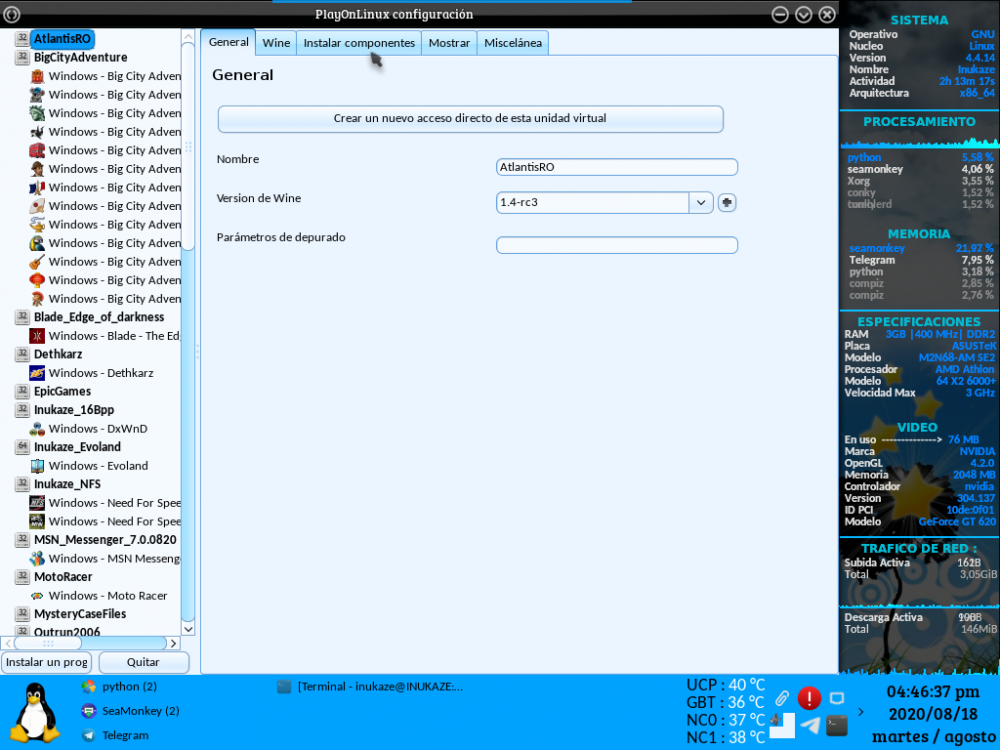This screenshot has height=750, width=1000.
Task: Select the Blade Edge of Darkness shortcut icon
Action: click(37, 336)
